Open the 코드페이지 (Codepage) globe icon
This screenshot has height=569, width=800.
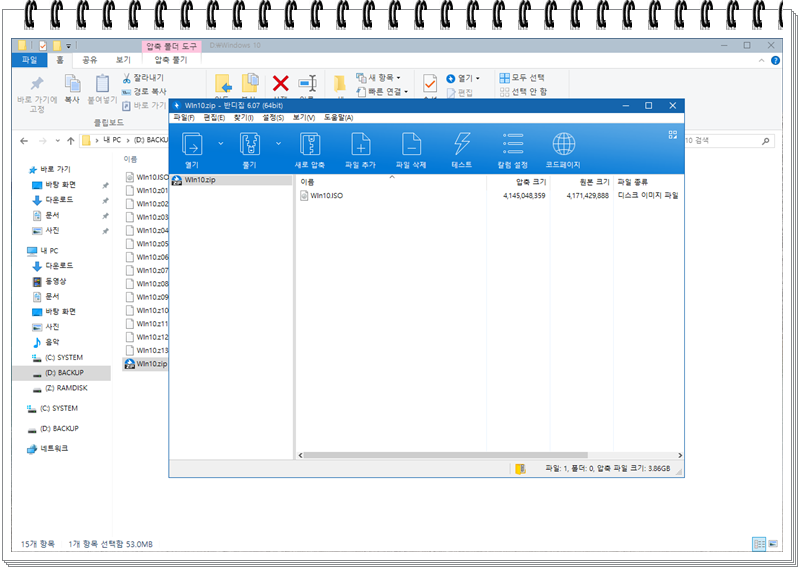pos(564,144)
